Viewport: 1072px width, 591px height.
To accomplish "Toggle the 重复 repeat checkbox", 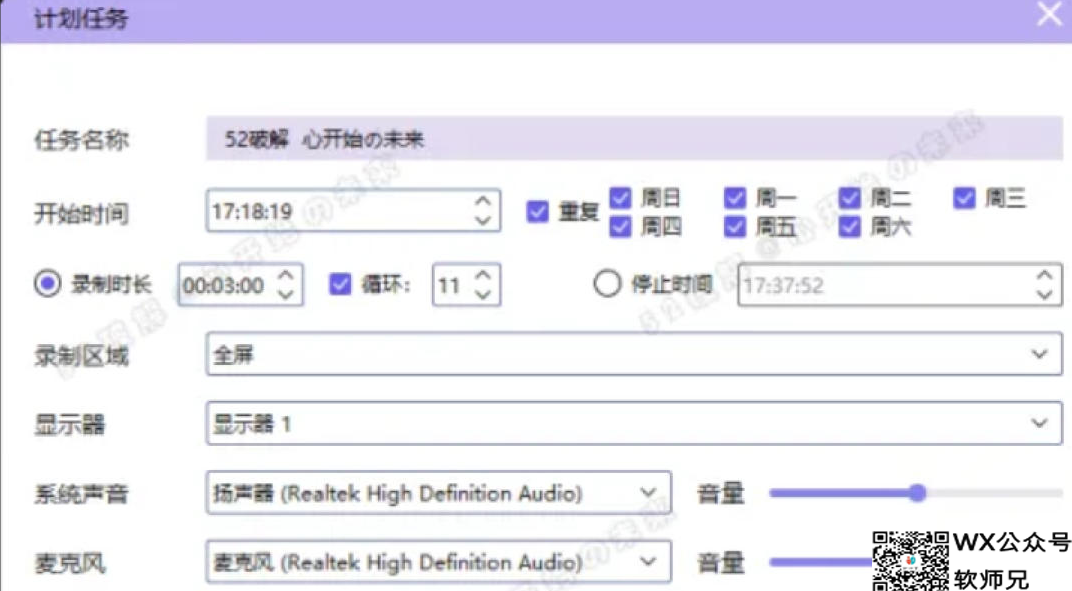I will point(538,212).
